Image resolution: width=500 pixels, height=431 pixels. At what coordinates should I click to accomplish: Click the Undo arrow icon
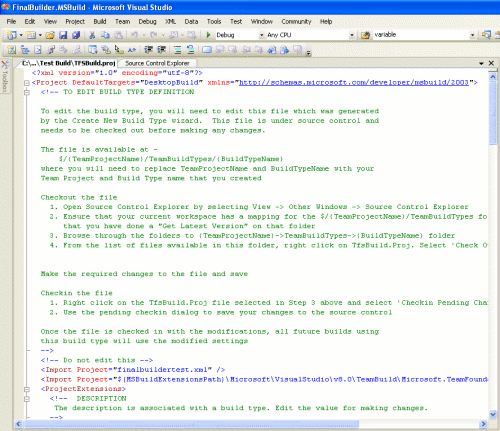134,35
